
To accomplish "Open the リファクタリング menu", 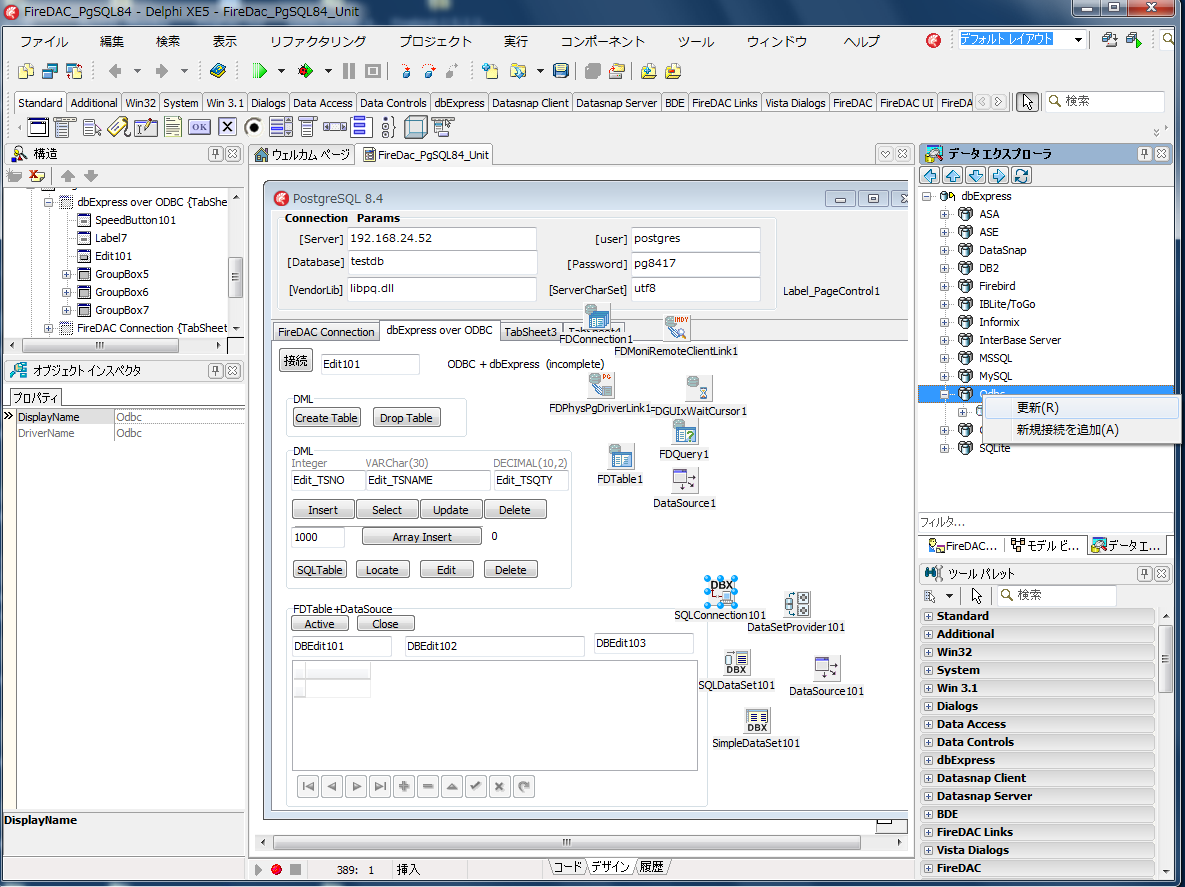I will click(x=318, y=42).
